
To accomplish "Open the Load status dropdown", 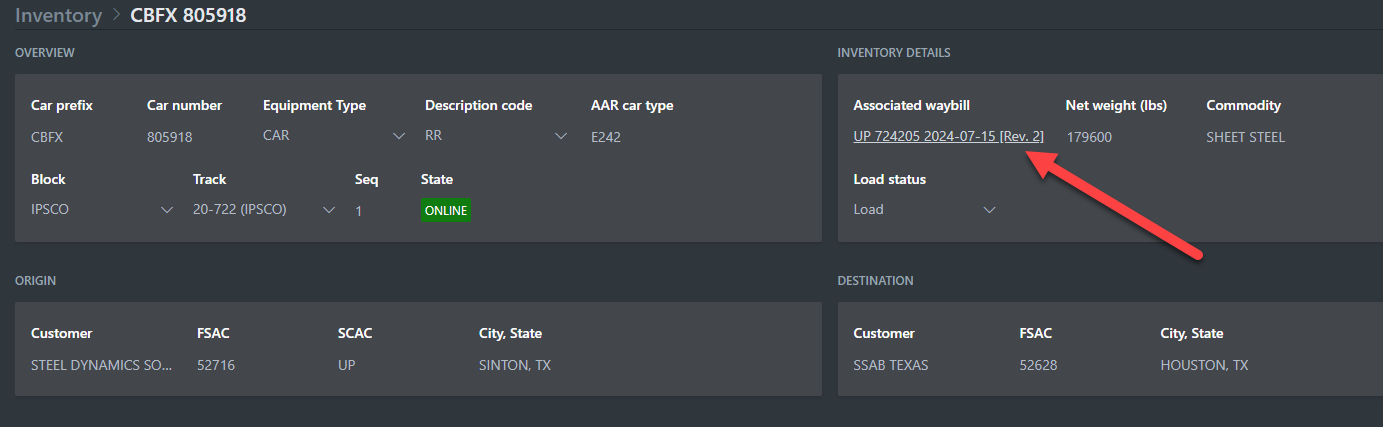I will [x=924, y=210].
